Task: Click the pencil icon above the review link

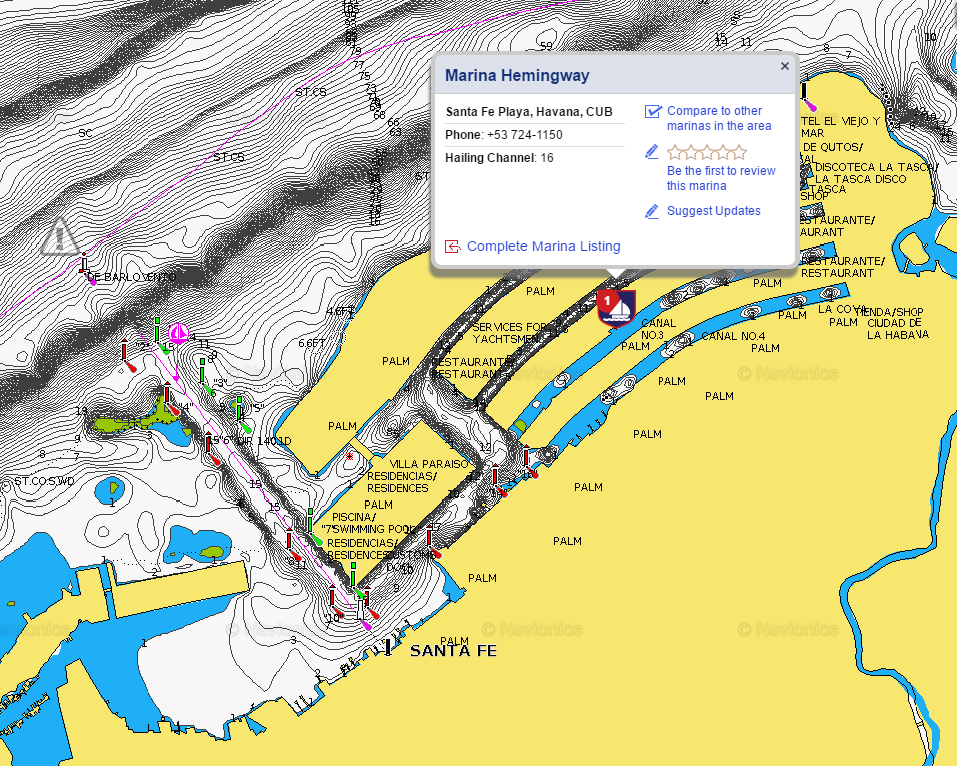Action: (x=651, y=152)
